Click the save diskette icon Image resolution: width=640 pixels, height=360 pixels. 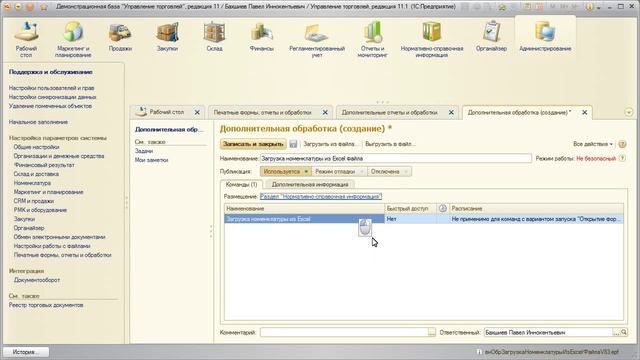coord(293,144)
